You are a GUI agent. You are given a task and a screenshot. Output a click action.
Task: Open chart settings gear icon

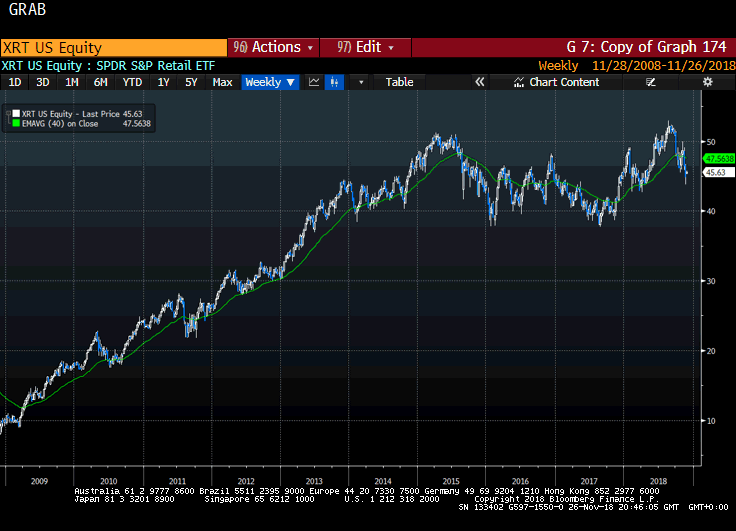708,82
